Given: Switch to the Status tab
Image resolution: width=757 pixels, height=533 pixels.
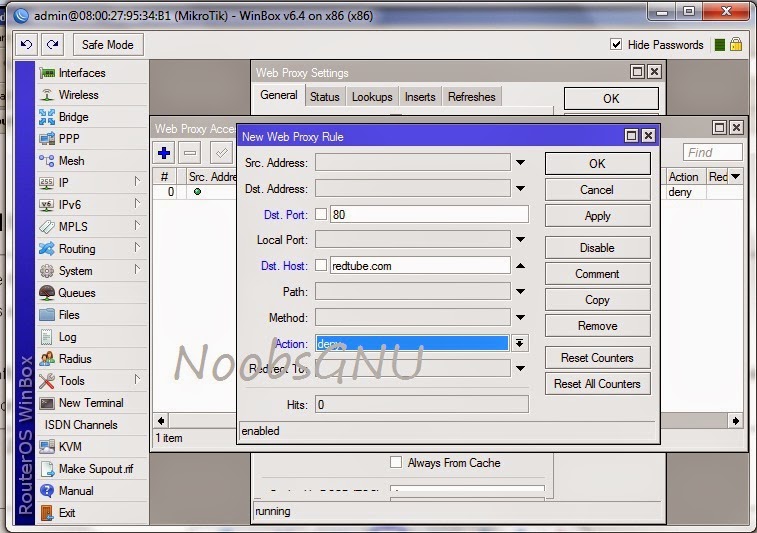Looking at the screenshot, I should (324, 97).
